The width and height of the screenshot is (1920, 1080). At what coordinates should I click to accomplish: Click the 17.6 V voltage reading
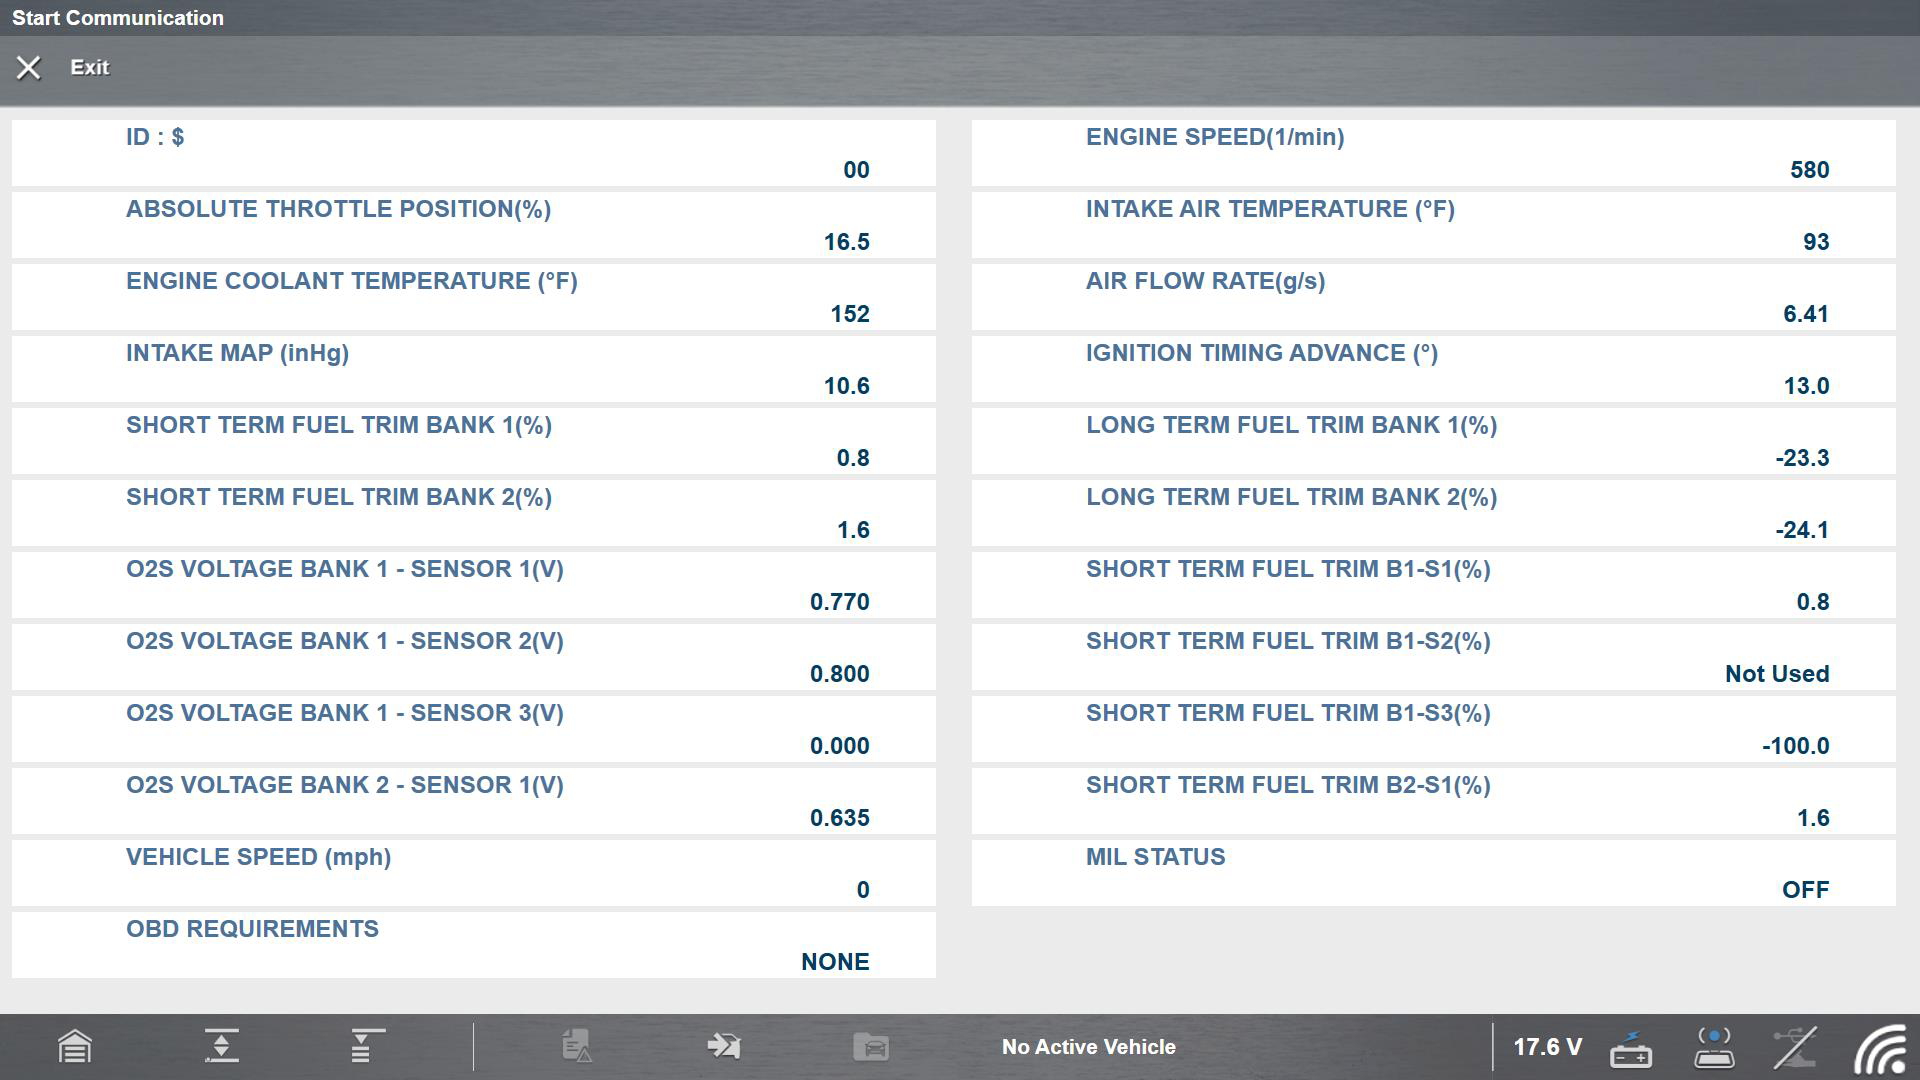coord(1547,1047)
